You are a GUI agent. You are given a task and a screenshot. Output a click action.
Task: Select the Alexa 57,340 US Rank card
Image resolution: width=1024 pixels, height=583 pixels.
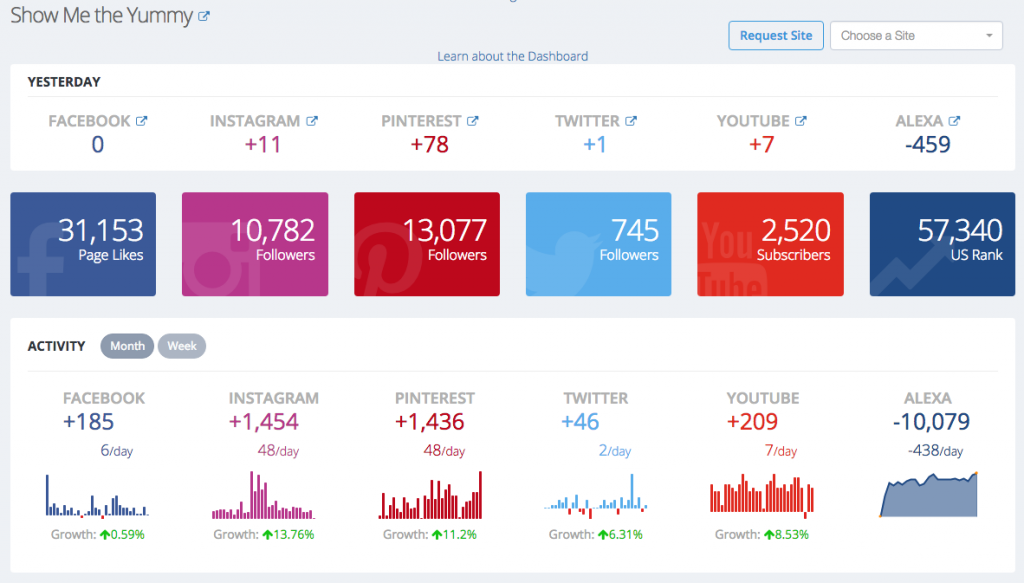click(x=942, y=244)
